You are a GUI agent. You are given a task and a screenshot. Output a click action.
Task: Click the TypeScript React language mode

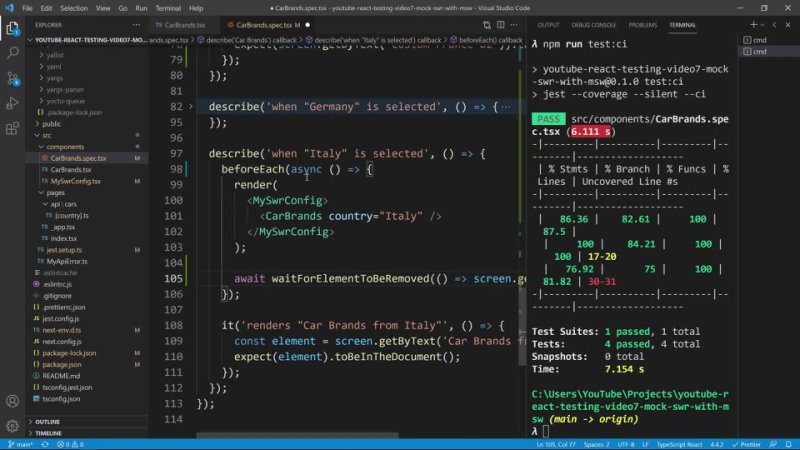679,444
